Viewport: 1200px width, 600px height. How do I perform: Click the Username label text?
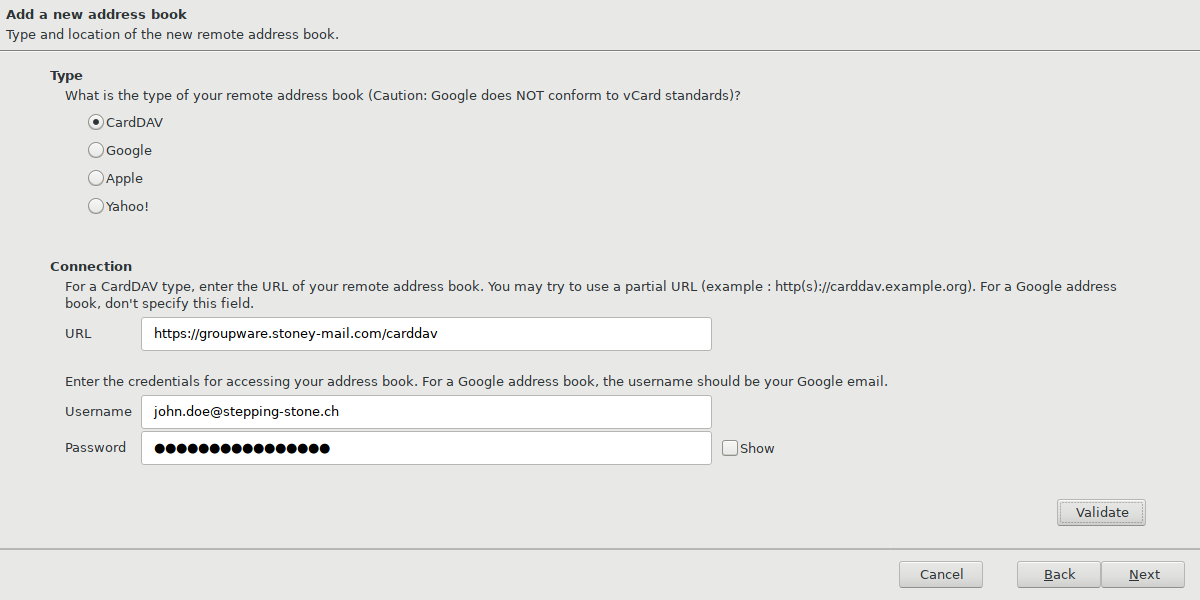pos(98,411)
